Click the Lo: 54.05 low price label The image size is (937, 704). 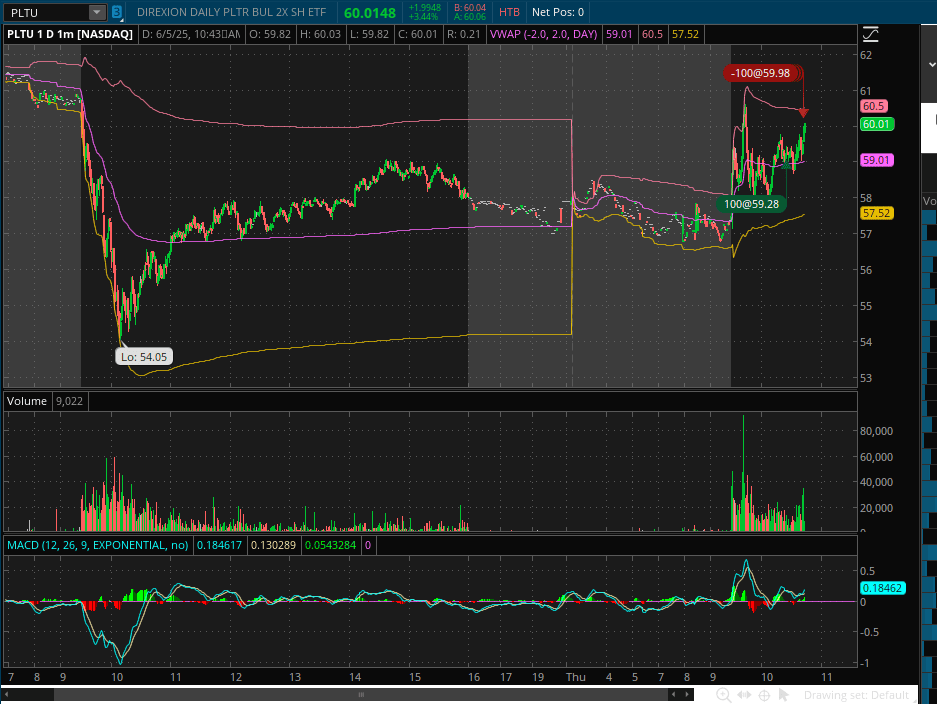tap(144, 357)
